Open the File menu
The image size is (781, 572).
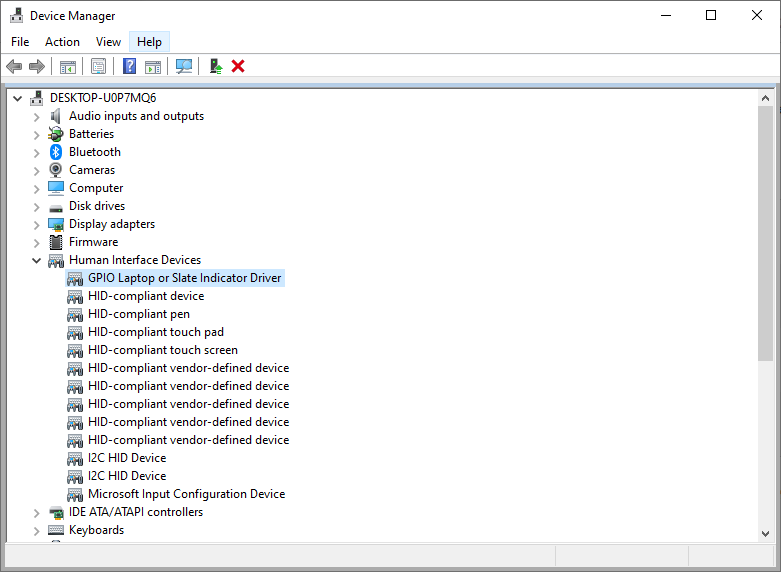[20, 41]
